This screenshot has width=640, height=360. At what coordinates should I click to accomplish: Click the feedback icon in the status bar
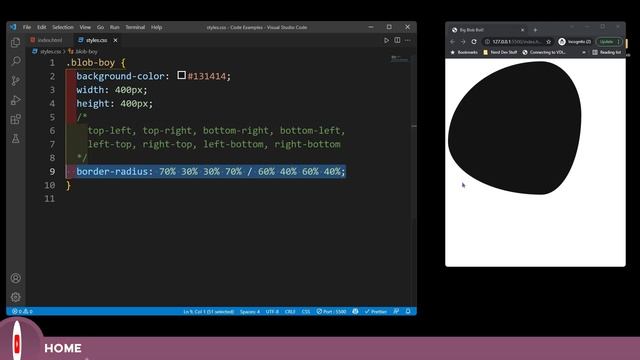click(396, 311)
